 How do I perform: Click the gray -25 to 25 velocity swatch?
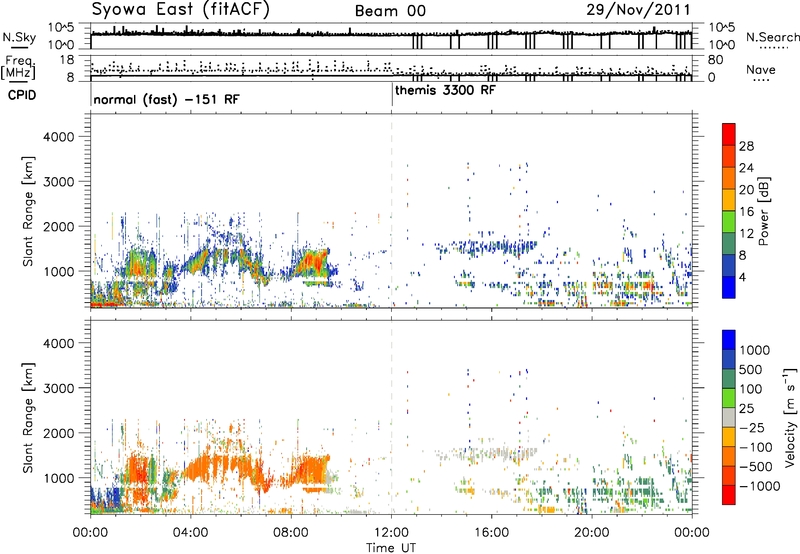(x=729, y=417)
